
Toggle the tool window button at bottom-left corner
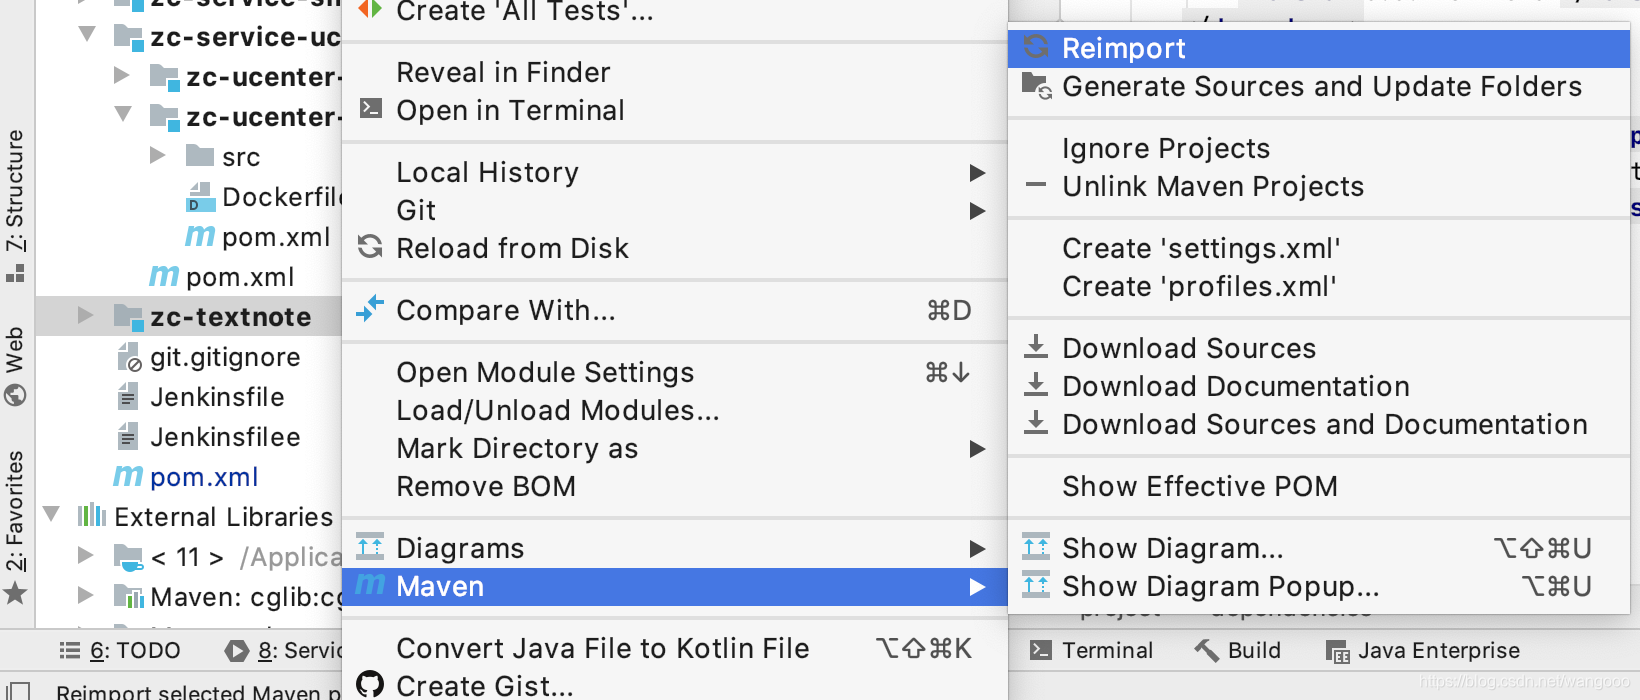(16, 690)
